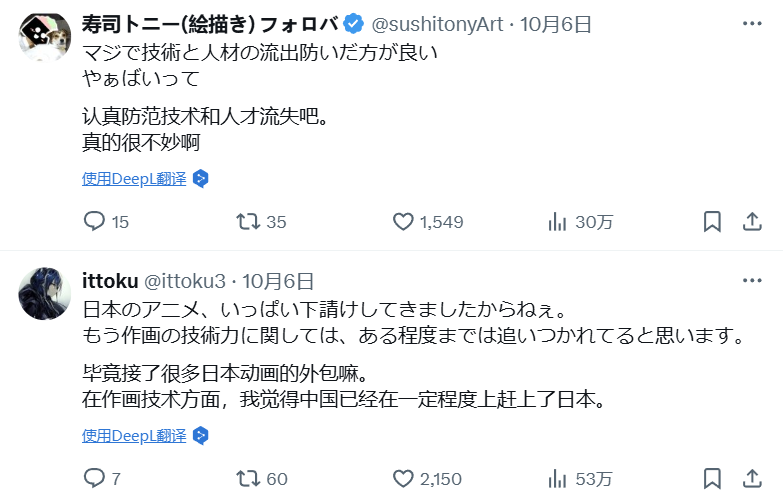This screenshot has width=783, height=504.
Task: View analytics showing 30万 views
Action: tap(558, 221)
